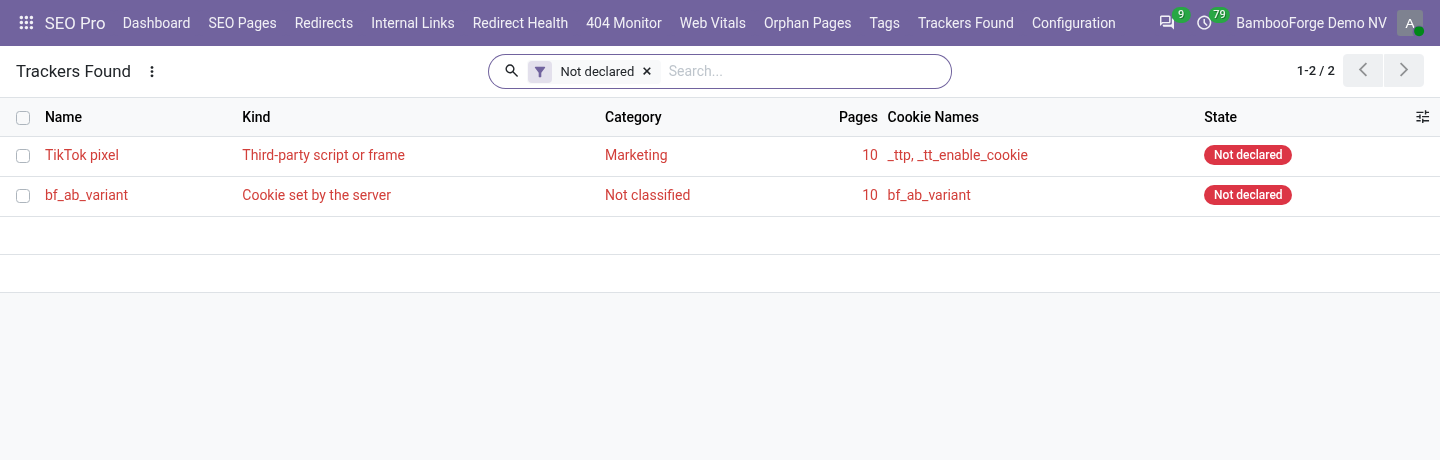Open the Tags menu
This screenshot has width=1440, height=460.
(884, 23)
